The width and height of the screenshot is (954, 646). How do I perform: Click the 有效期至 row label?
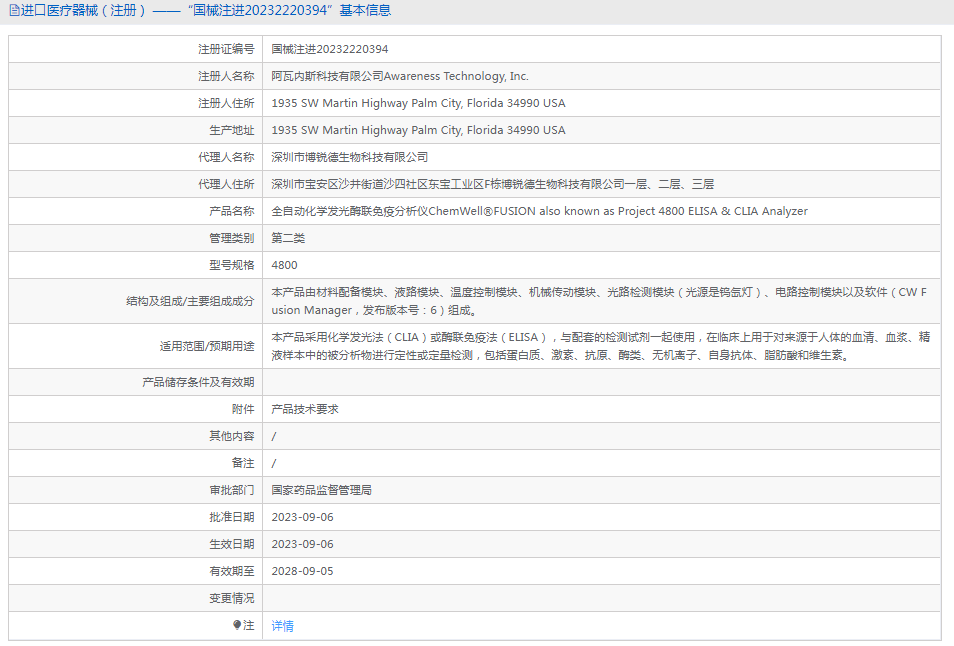coord(232,571)
